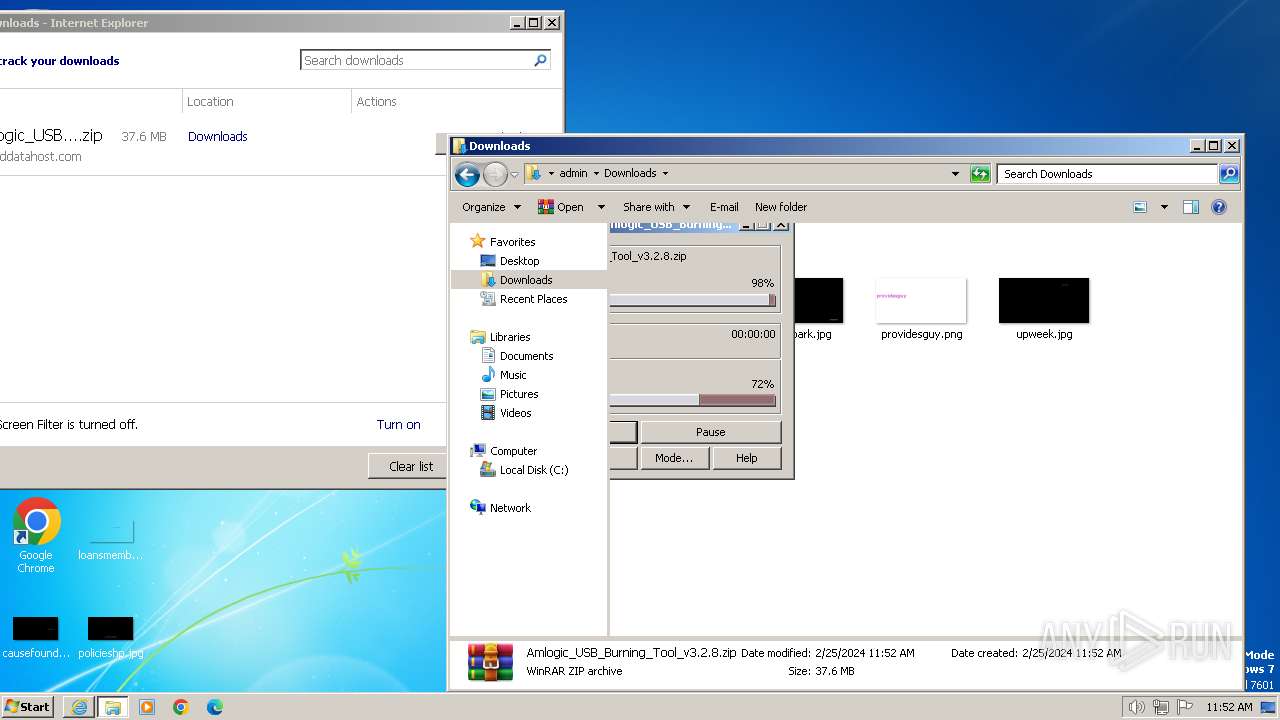Click the Start button
Image resolution: width=1280 pixels, height=720 pixels.
[27, 706]
